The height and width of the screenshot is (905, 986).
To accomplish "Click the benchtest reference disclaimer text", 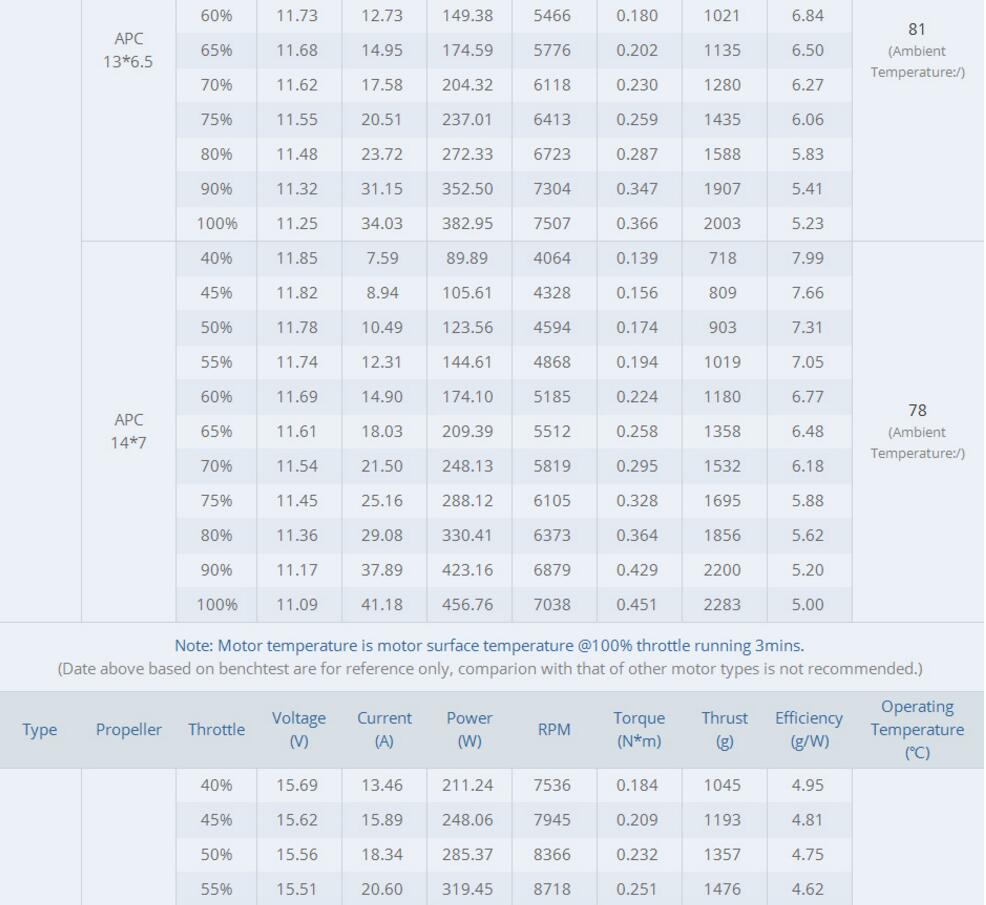I will (489, 668).
